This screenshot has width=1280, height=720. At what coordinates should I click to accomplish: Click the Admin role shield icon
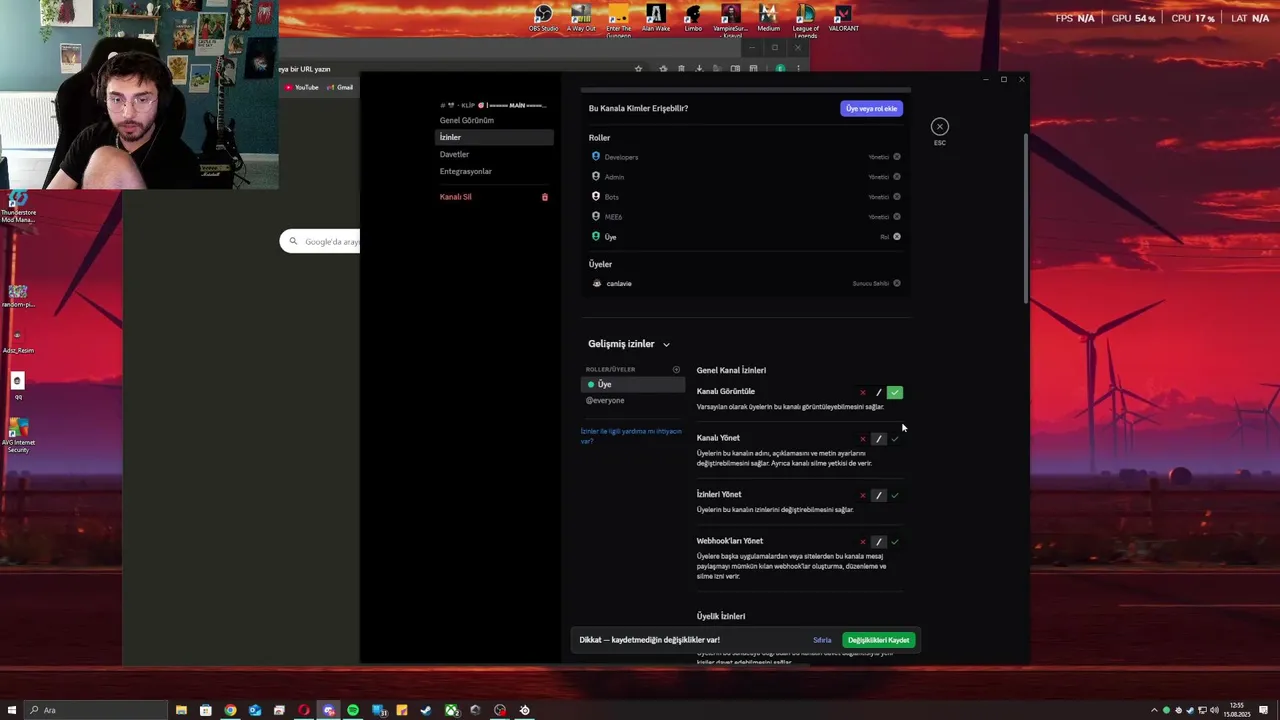[x=596, y=177]
